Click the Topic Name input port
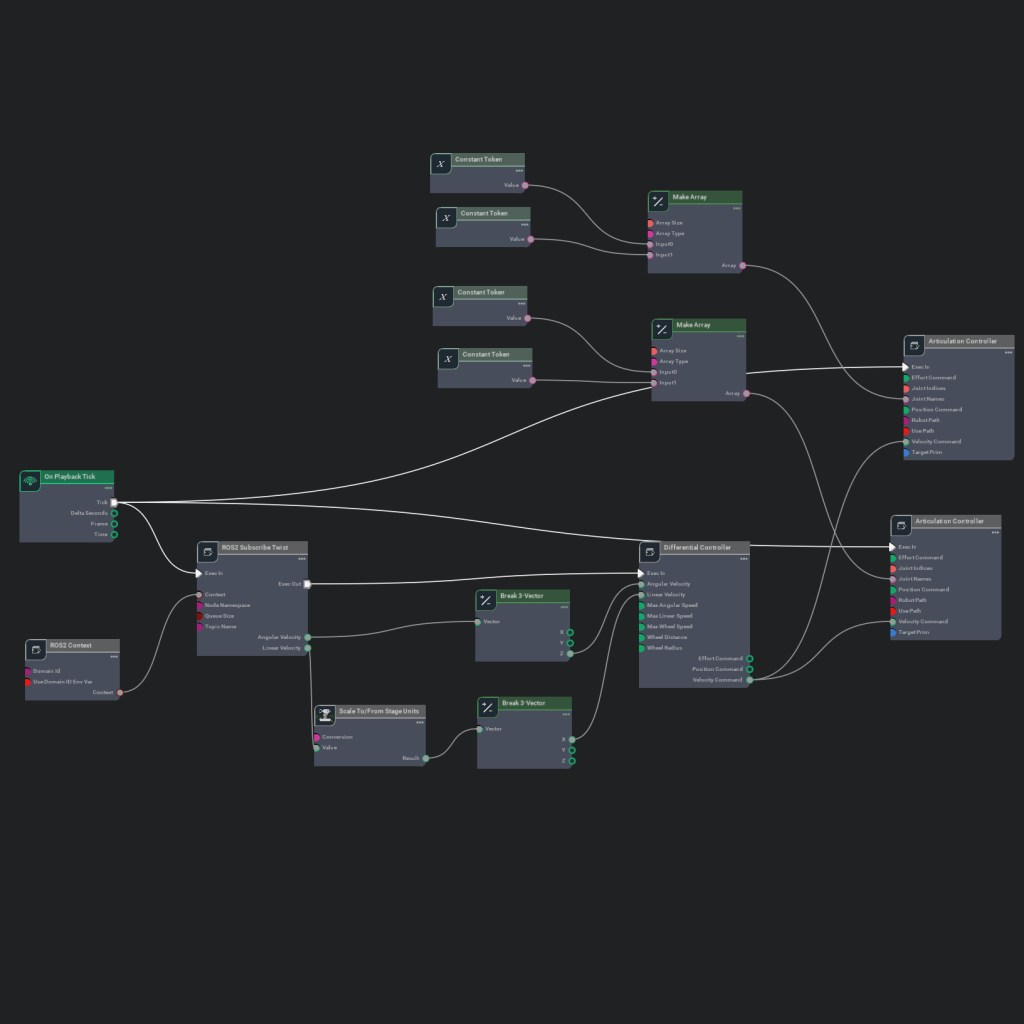This screenshot has width=1024, height=1024. tap(200, 627)
